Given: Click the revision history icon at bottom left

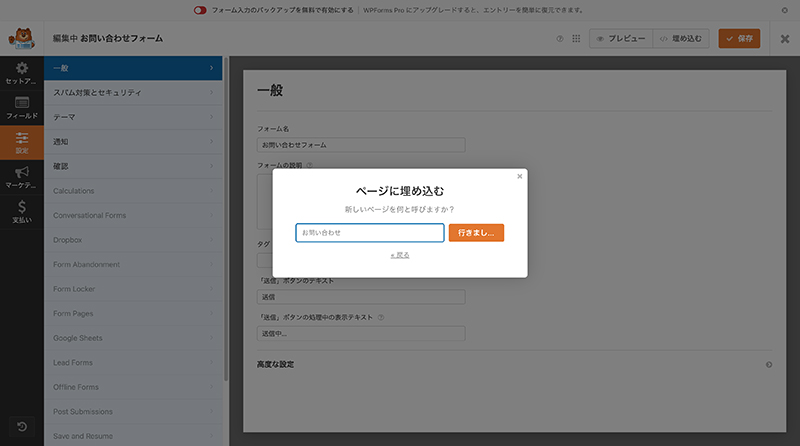Looking at the screenshot, I should point(21,427).
